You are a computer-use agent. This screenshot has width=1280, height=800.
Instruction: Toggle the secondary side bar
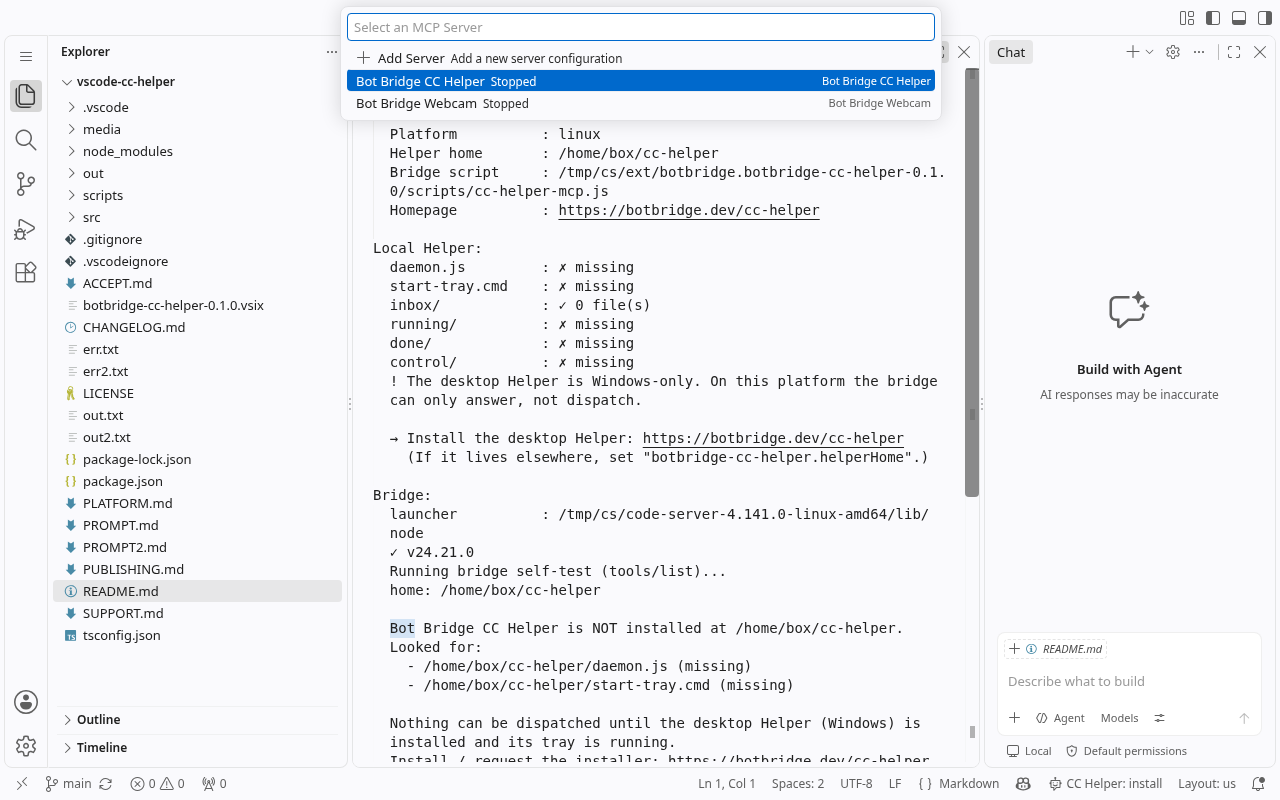pyautogui.click(x=1264, y=17)
